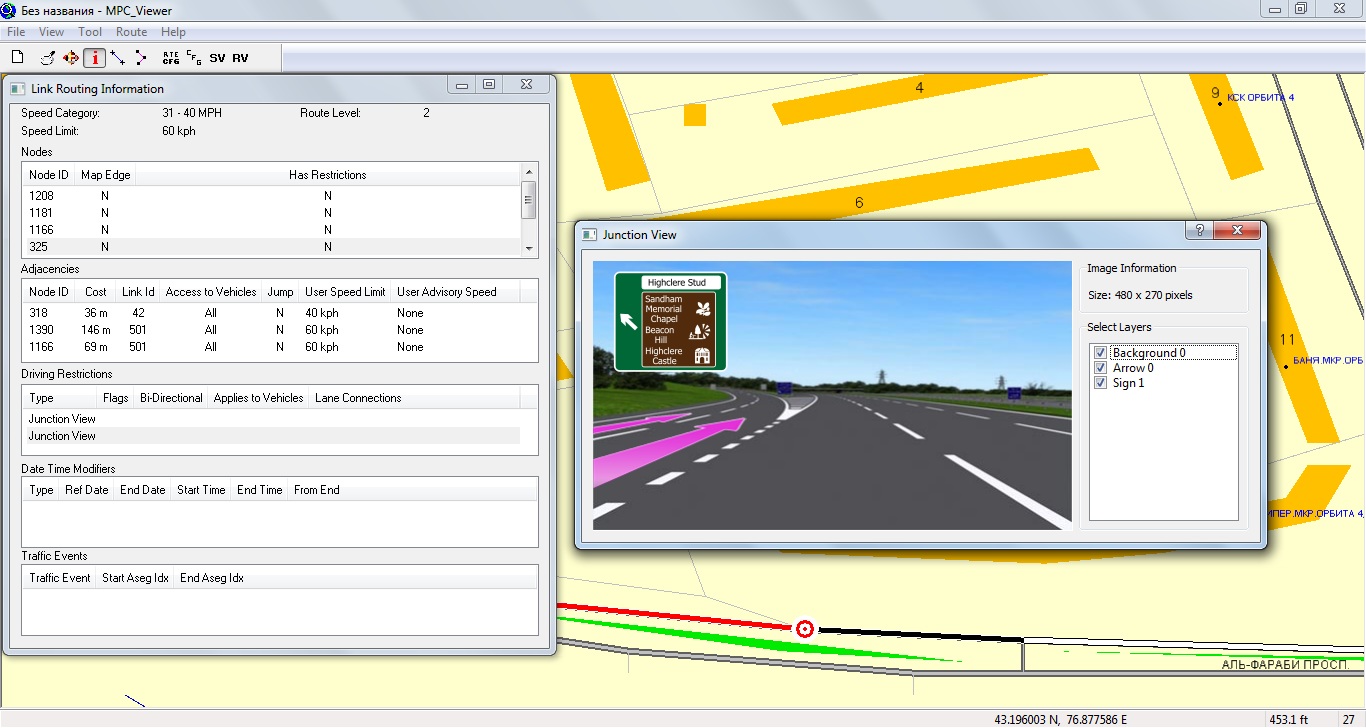Open the Tool menu
This screenshot has width=1366, height=728.
(x=90, y=32)
